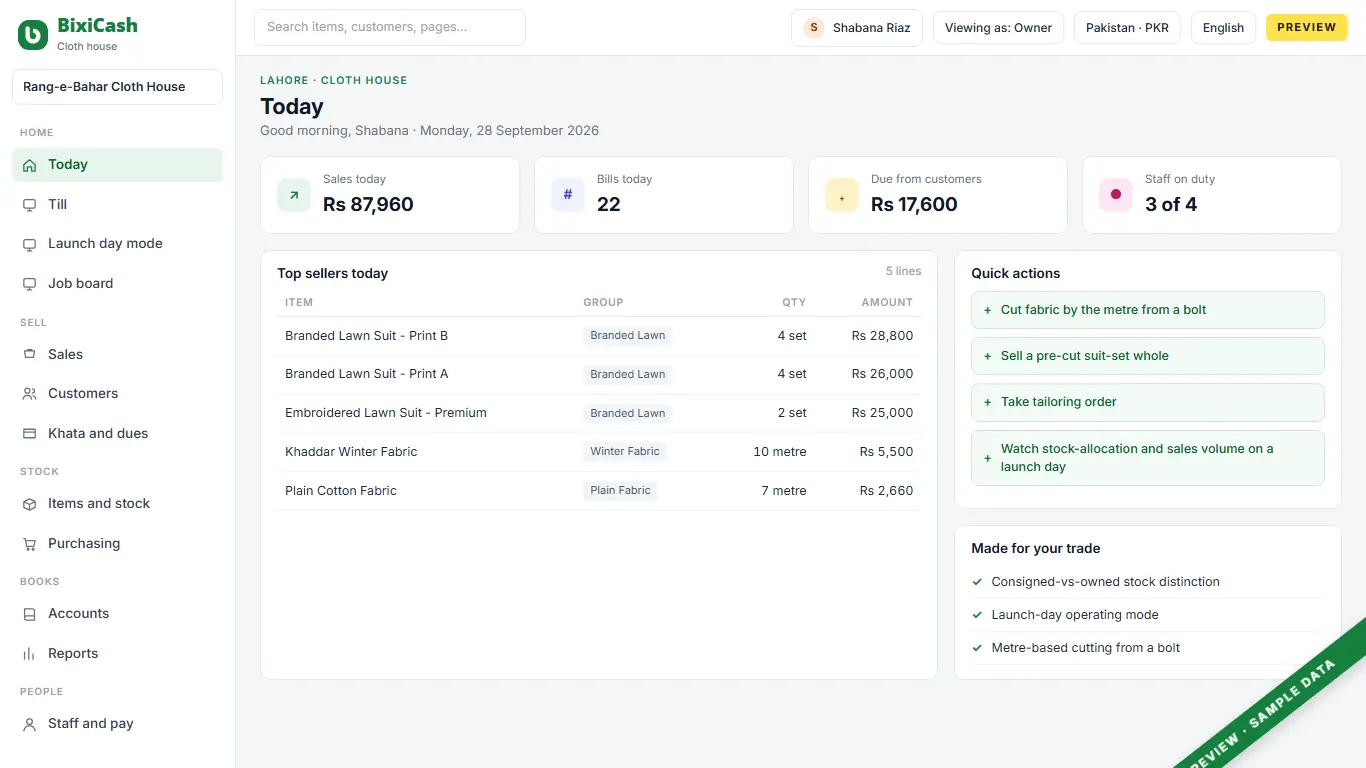
Task: Click the arrow icon on Sales today card
Action: tap(294, 195)
